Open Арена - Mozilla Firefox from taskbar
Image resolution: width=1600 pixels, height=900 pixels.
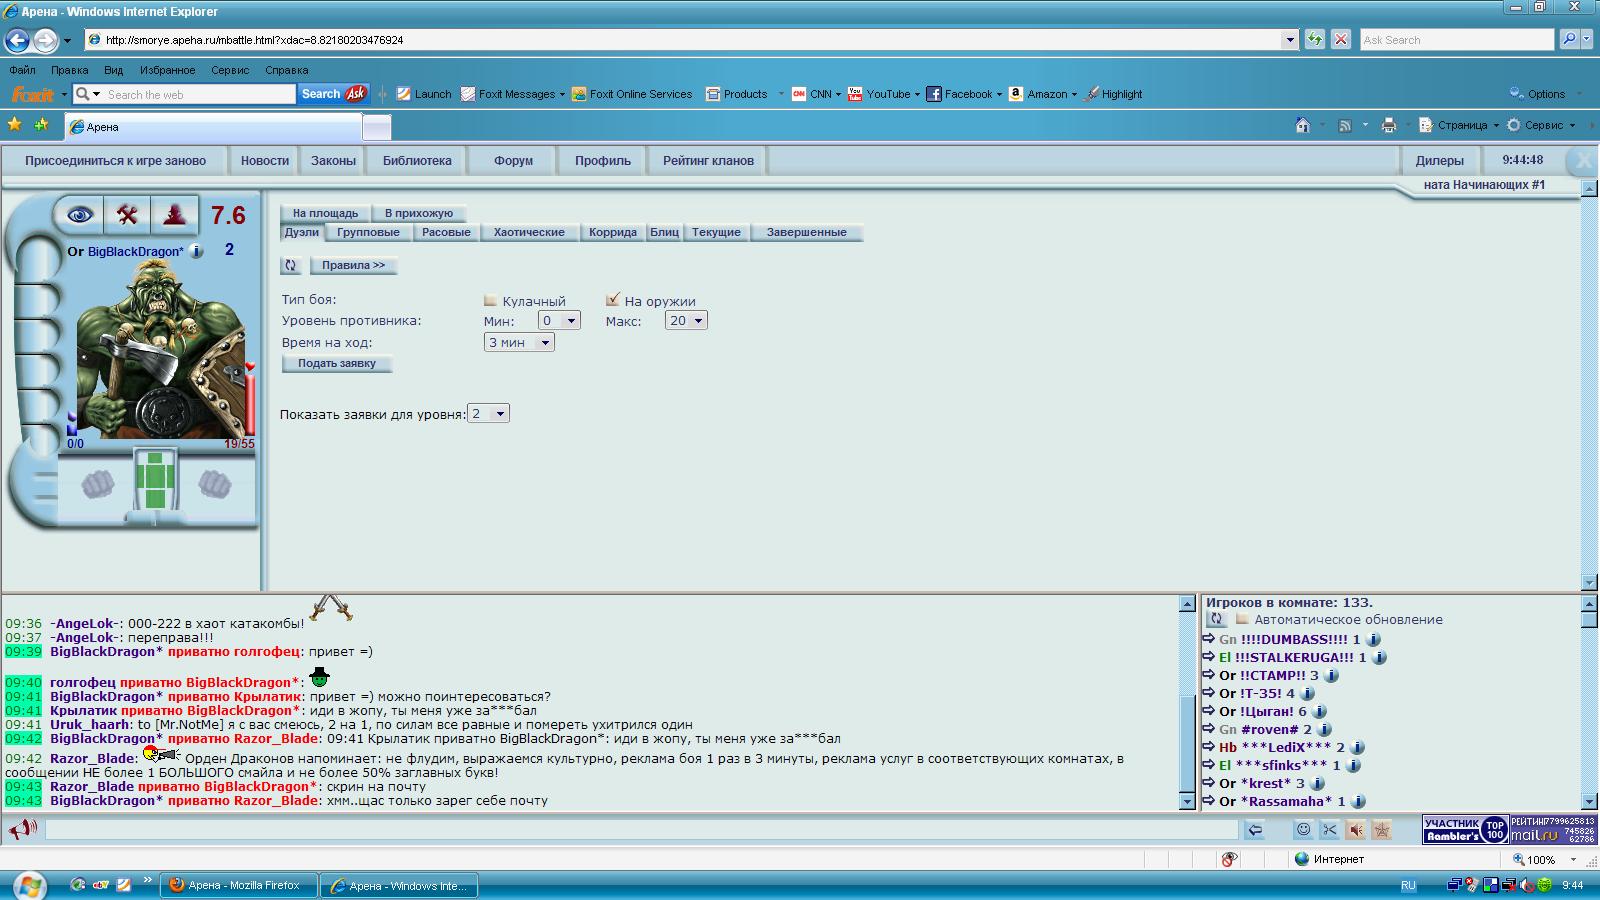pos(239,885)
